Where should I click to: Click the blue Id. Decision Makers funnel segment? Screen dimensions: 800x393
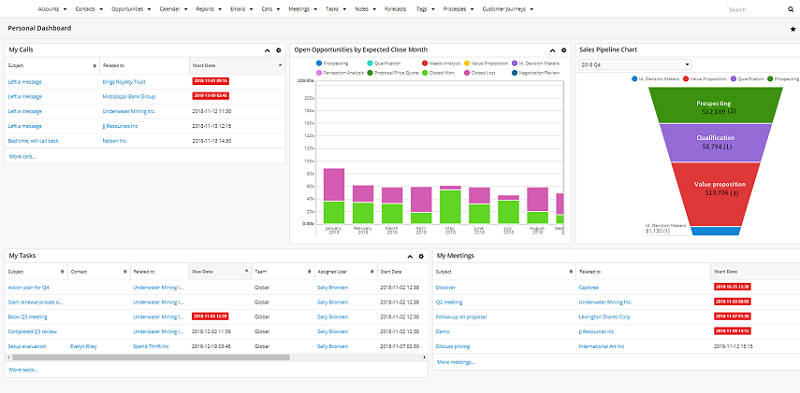(x=715, y=231)
